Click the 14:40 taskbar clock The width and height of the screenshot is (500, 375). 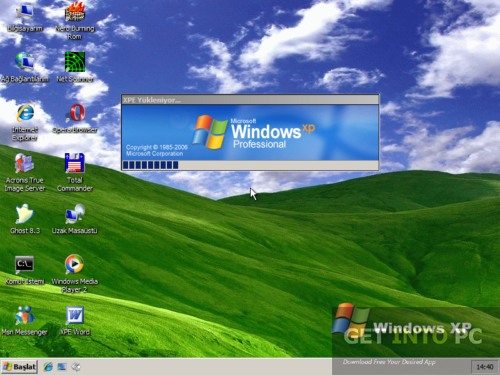point(485,367)
